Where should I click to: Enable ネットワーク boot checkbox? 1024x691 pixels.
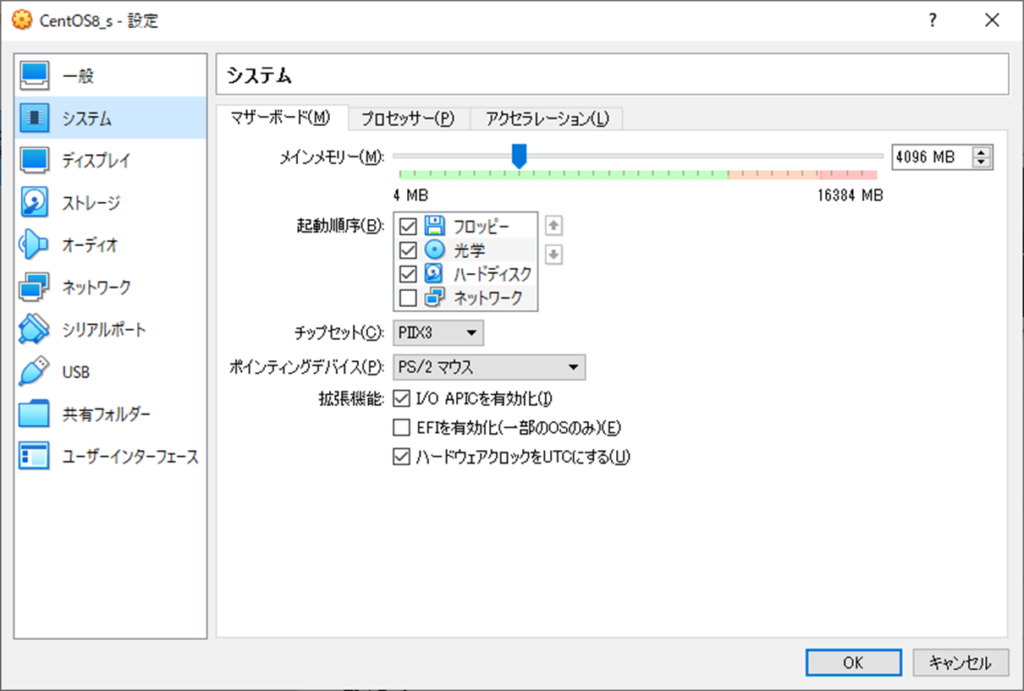point(408,298)
